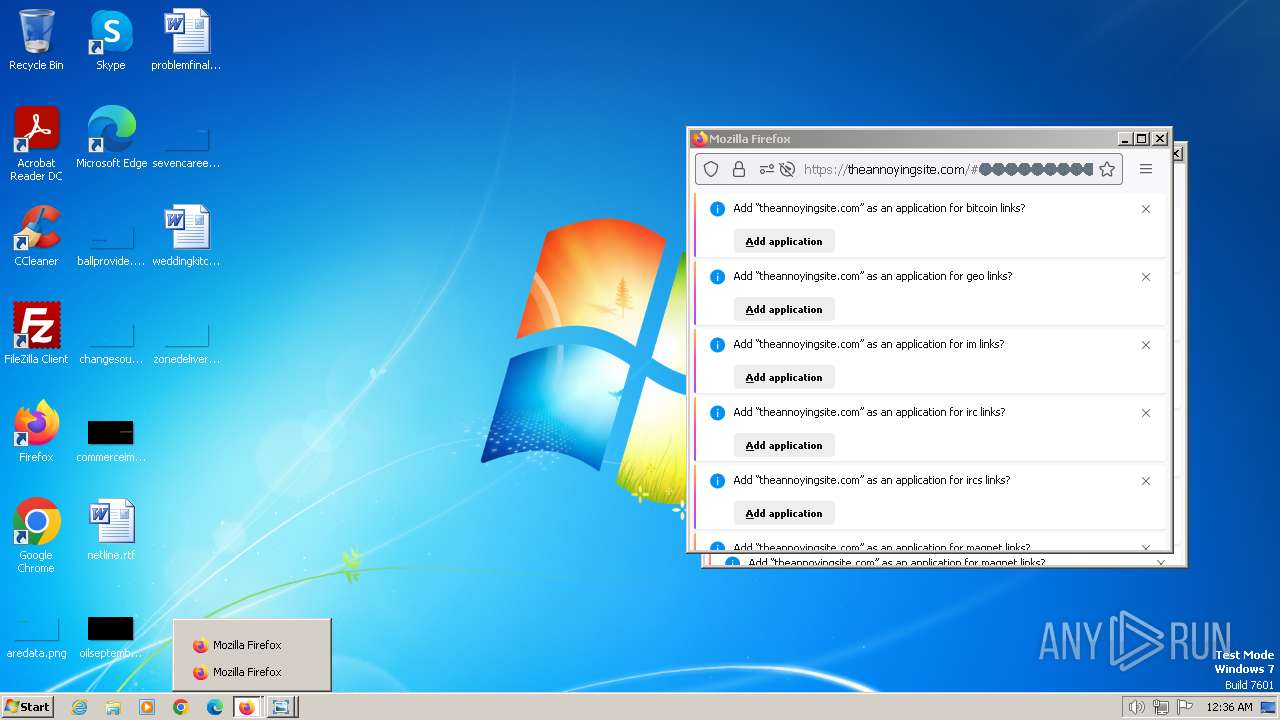Add application for ircs links
1280x720 pixels.
[x=784, y=513]
